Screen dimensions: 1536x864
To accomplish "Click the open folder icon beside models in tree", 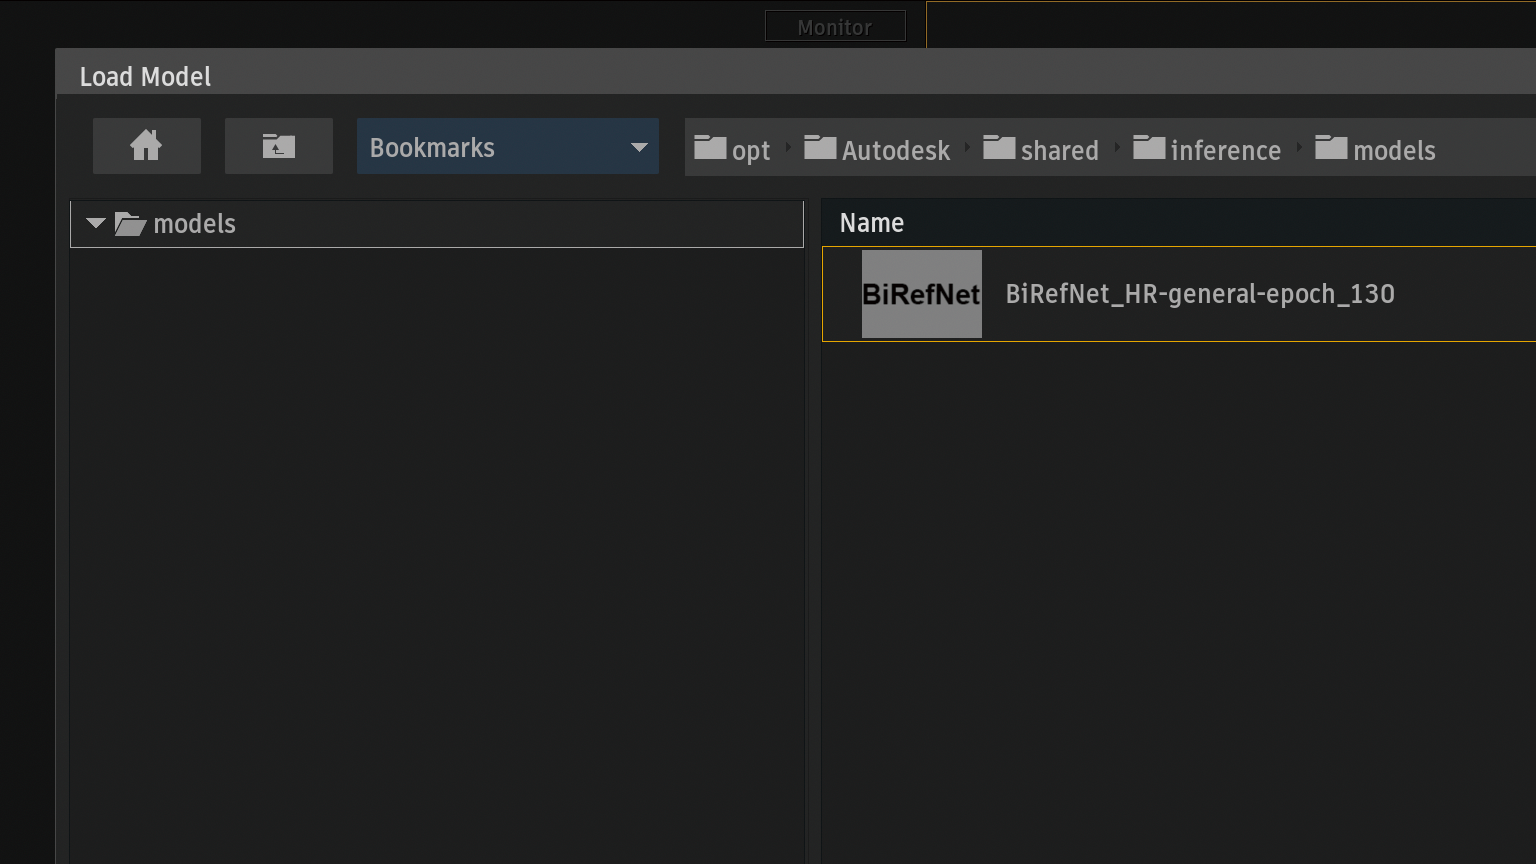I will coord(130,224).
